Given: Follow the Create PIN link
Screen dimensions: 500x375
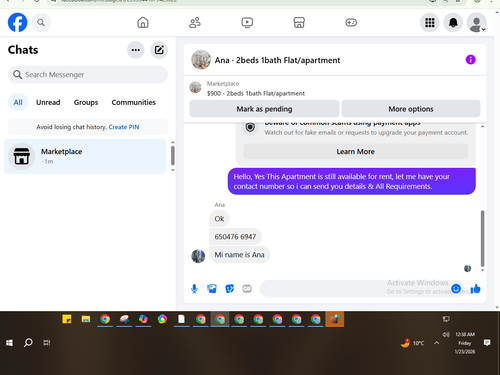Looking at the screenshot, I should (x=124, y=127).
